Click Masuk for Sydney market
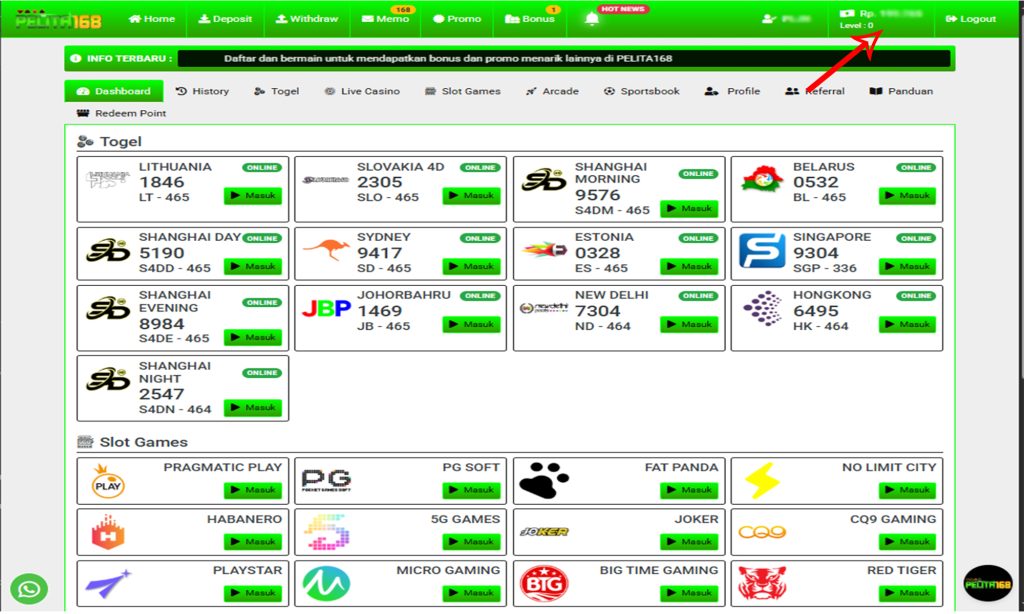The height and width of the screenshot is (614, 1024). [x=471, y=267]
